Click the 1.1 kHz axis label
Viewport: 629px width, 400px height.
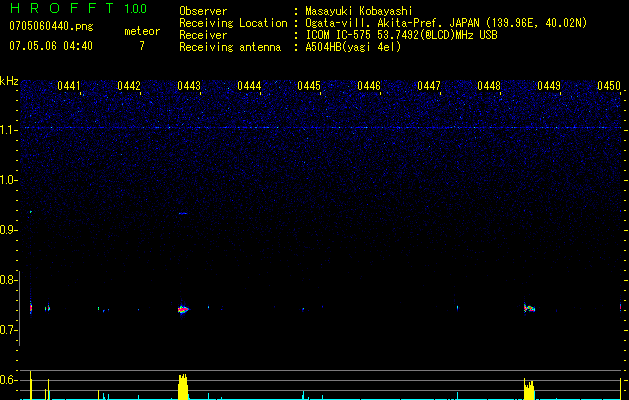click(9, 129)
